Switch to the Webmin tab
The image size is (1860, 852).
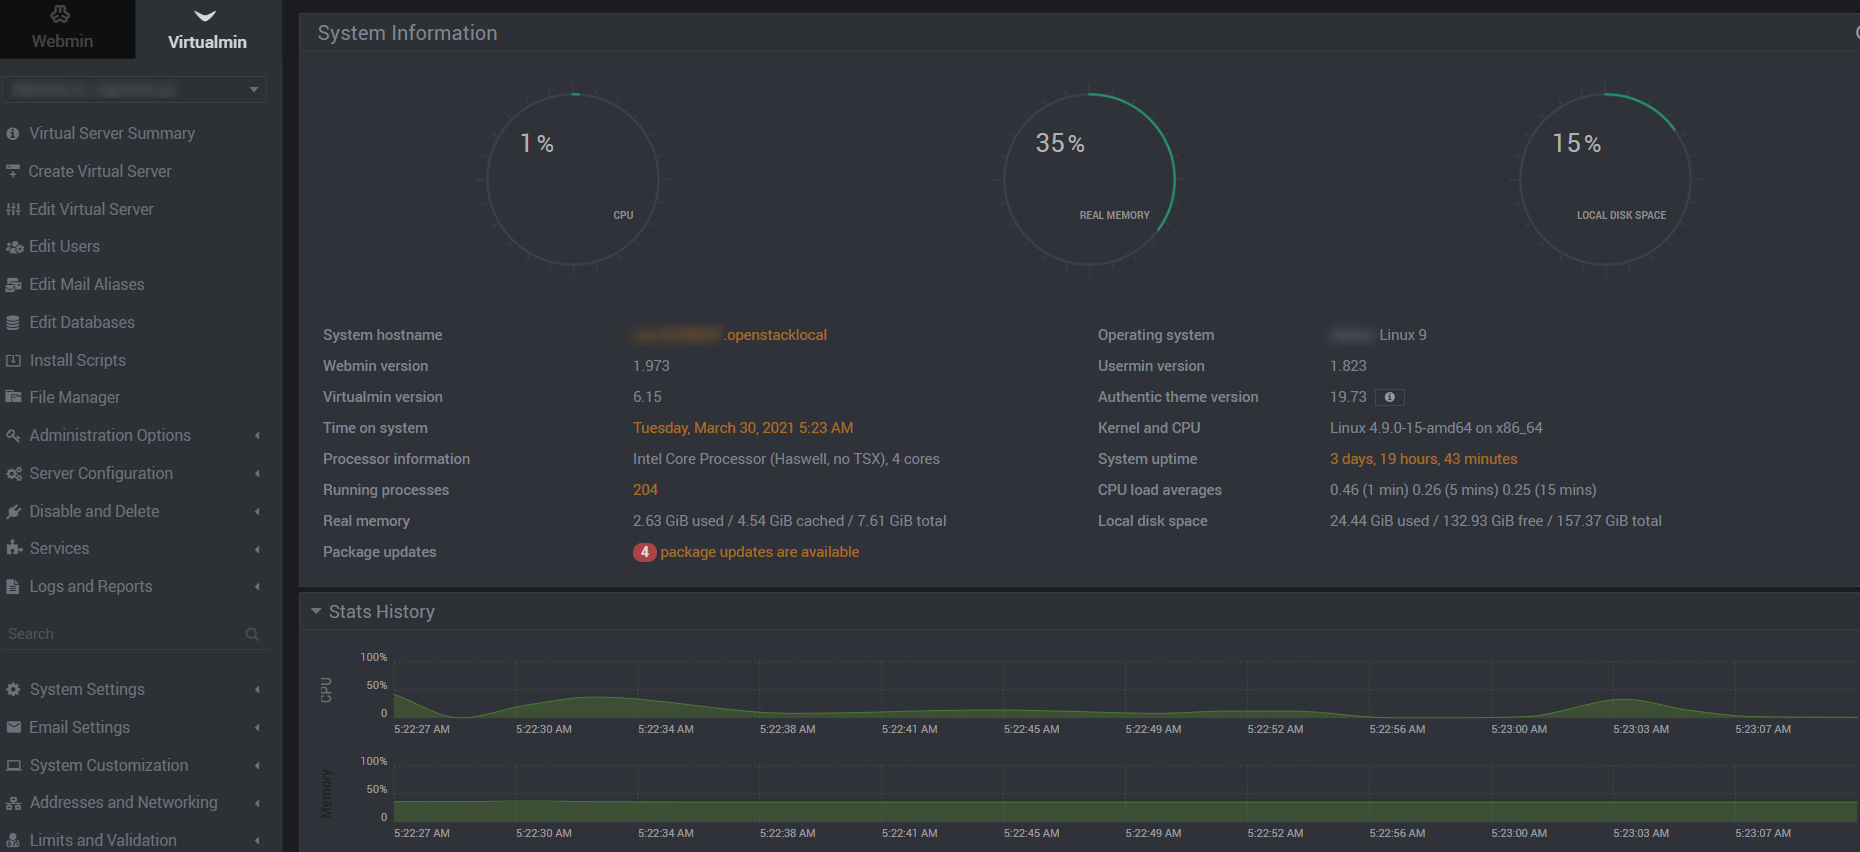coord(62,29)
